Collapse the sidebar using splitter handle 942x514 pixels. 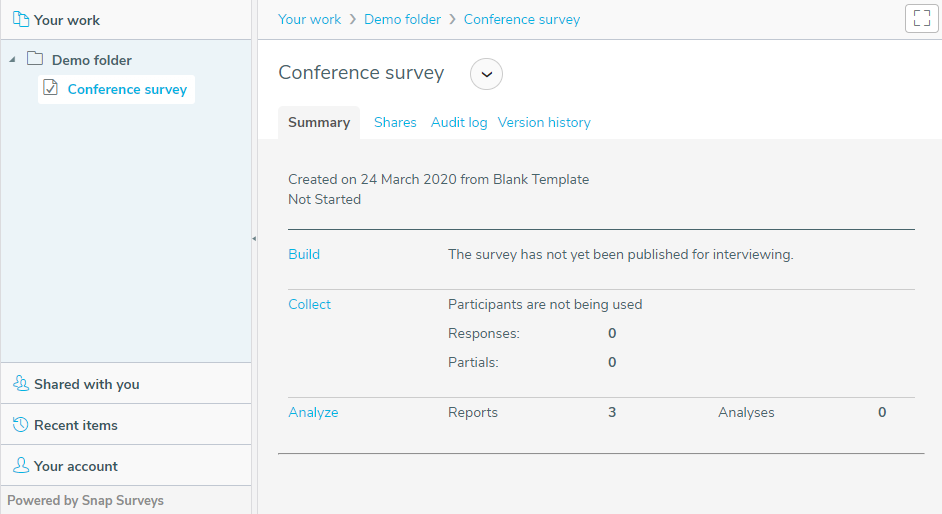[x=254, y=238]
